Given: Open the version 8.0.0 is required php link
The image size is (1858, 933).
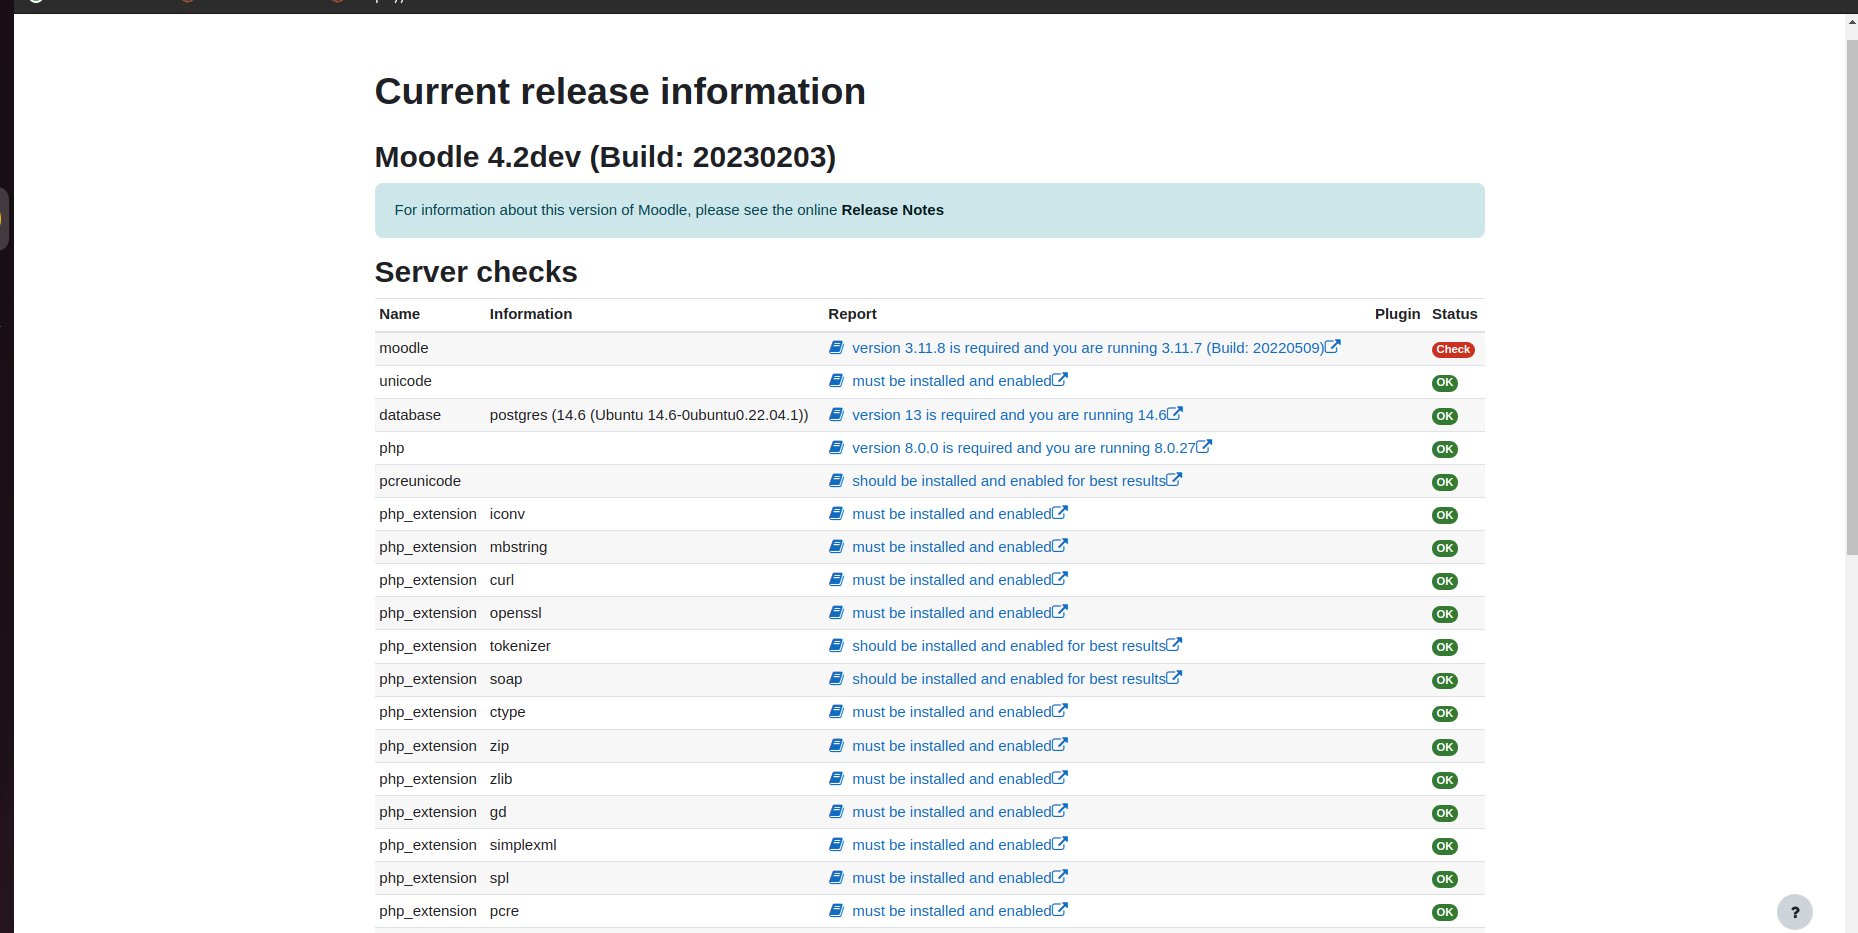Looking at the screenshot, I should pyautogui.click(x=1024, y=448).
